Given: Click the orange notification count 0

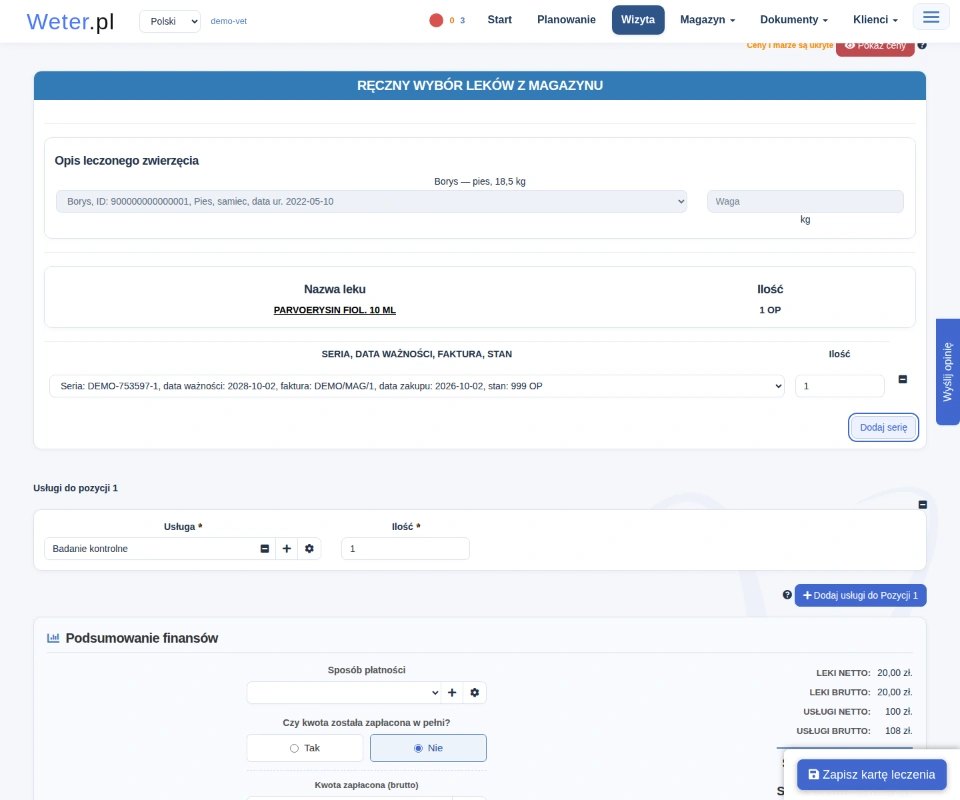Looking at the screenshot, I should point(452,21).
